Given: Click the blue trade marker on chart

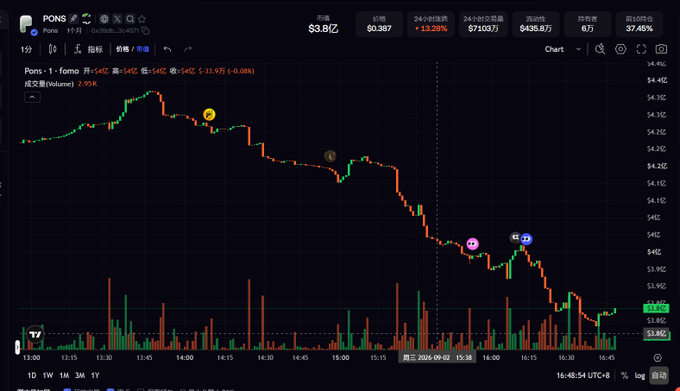Looking at the screenshot, I should [526, 239].
